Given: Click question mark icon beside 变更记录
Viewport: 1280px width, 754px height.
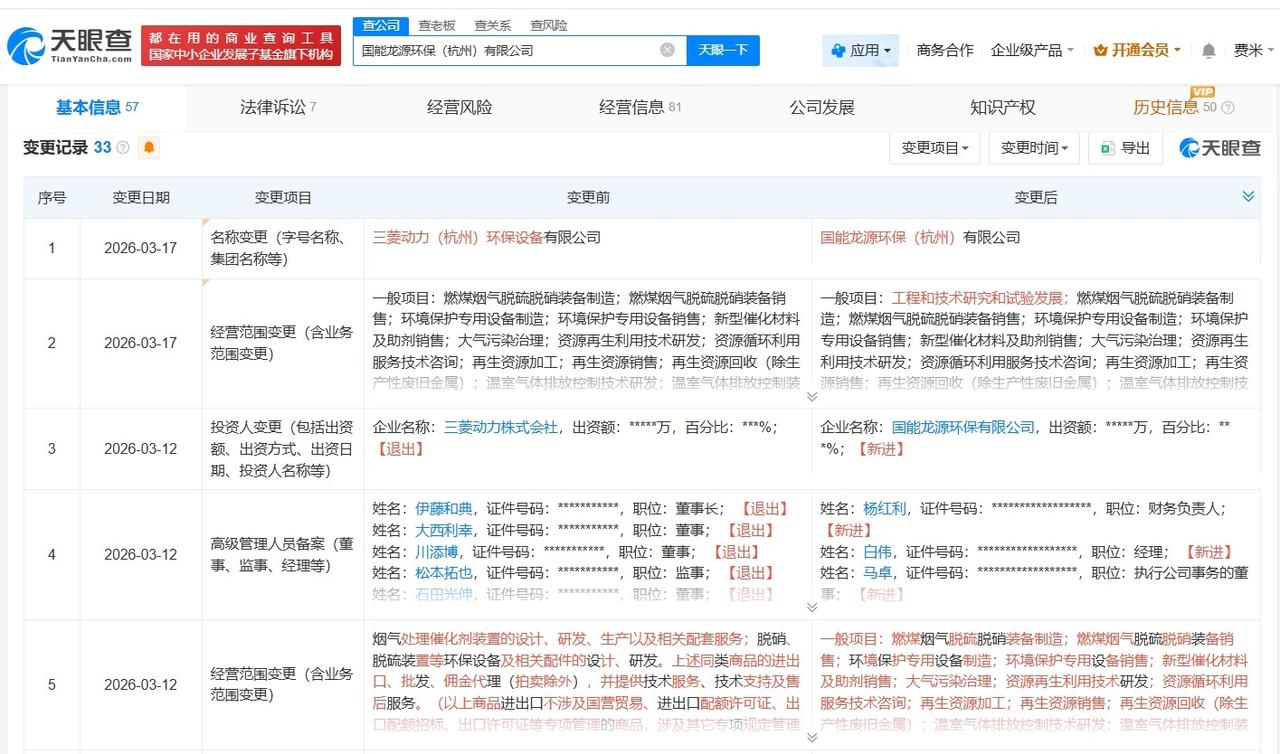Looking at the screenshot, I should (x=122, y=147).
